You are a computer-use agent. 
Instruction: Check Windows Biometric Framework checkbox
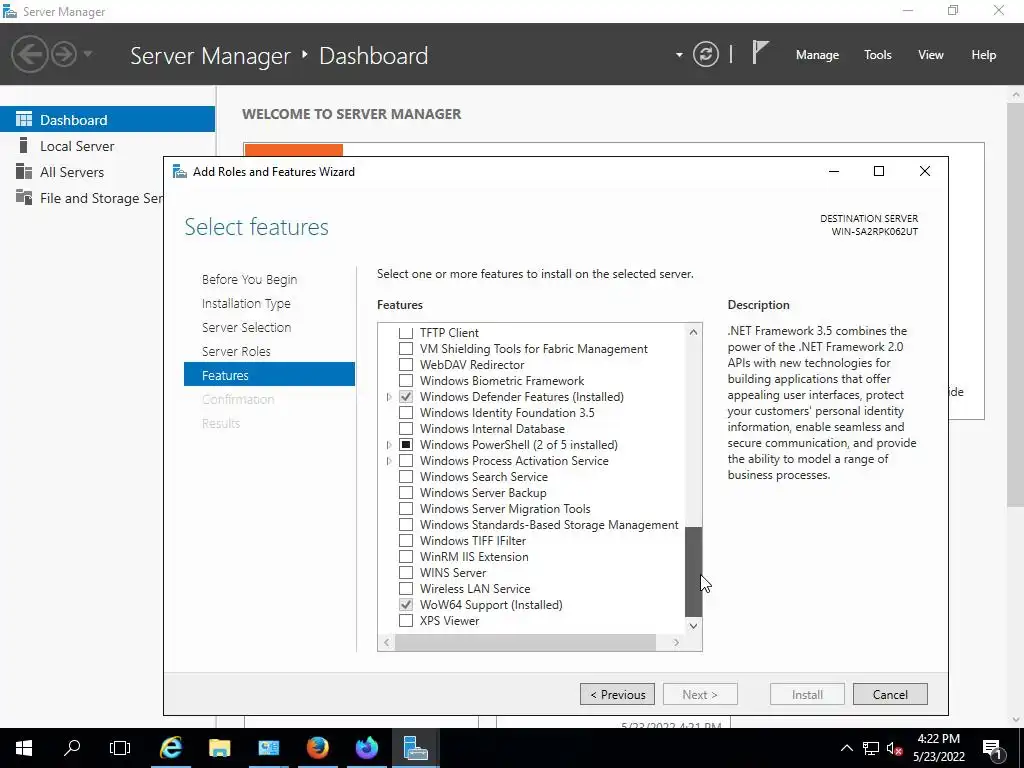pyautogui.click(x=406, y=381)
